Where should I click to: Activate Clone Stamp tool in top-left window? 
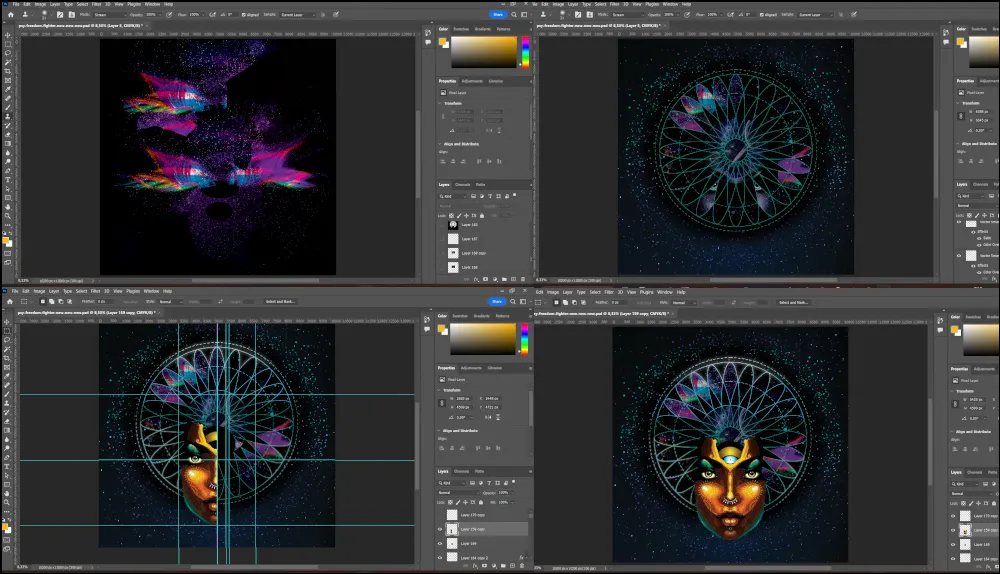click(x=8, y=116)
